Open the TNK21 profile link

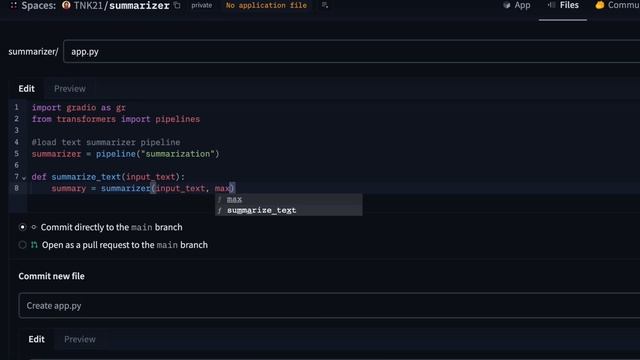tap(88, 6)
